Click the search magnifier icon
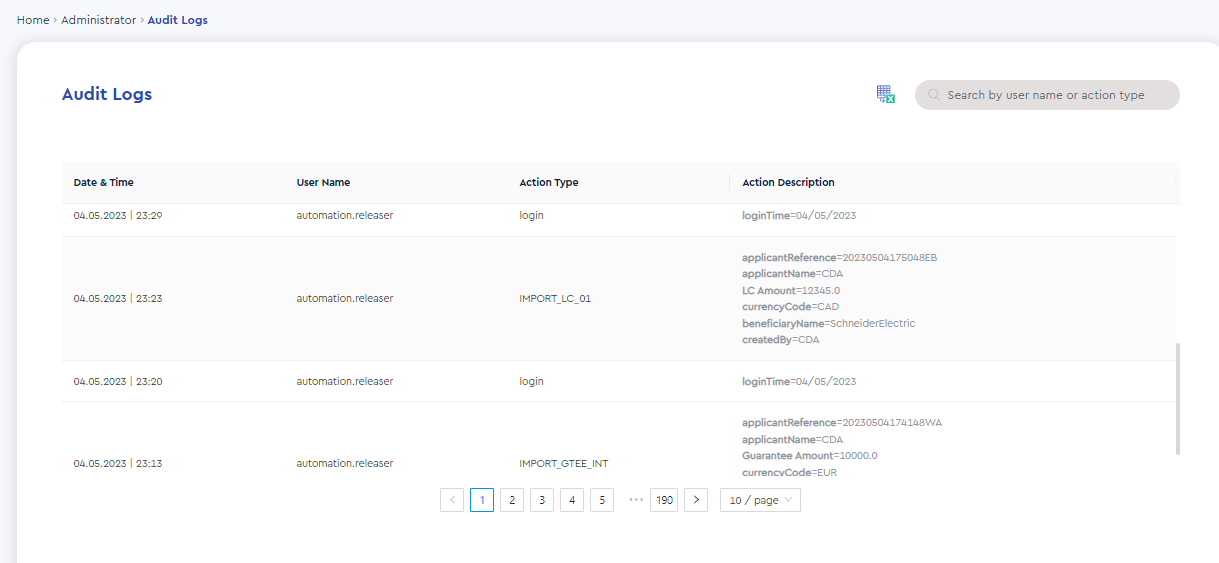The width and height of the screenshot is (1219, 563). pyautogui.click(x=934, y=95)
